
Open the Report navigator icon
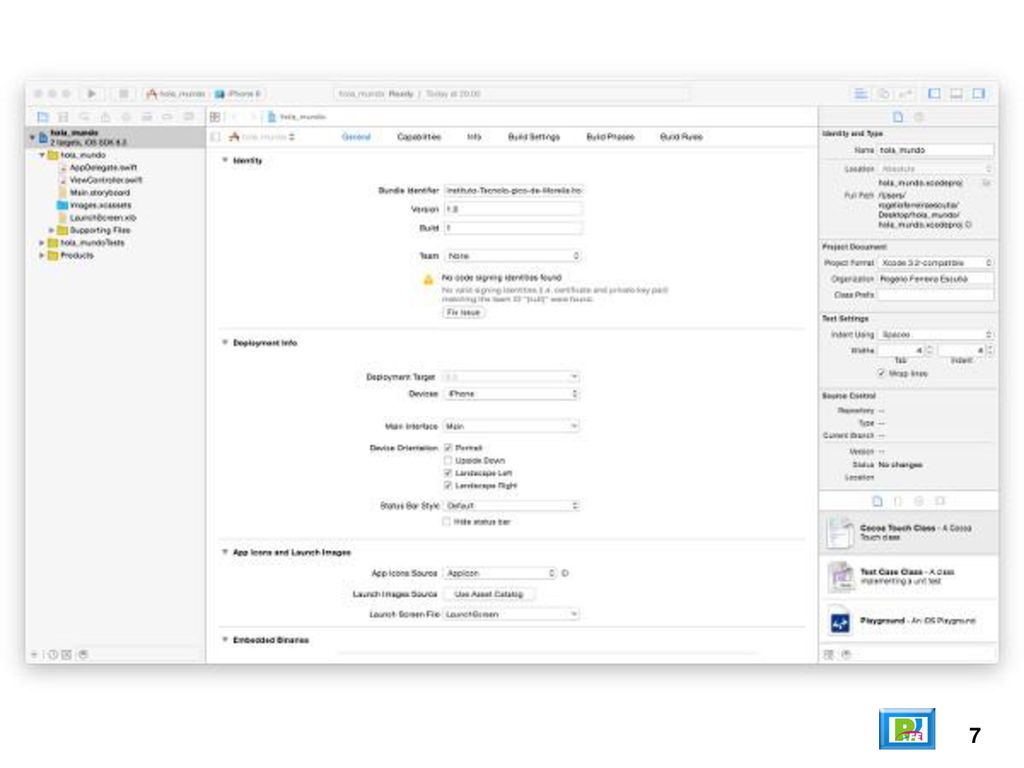pyautogui.click(x=189, y=117)
